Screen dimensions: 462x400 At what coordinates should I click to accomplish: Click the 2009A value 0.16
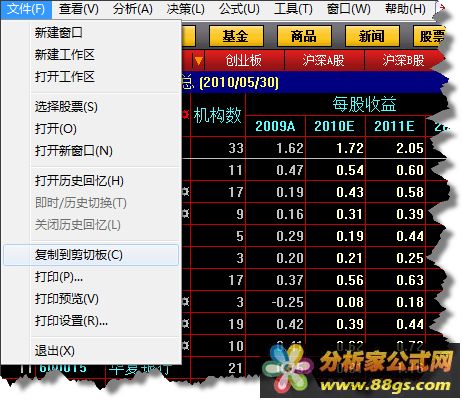[290, 214]
